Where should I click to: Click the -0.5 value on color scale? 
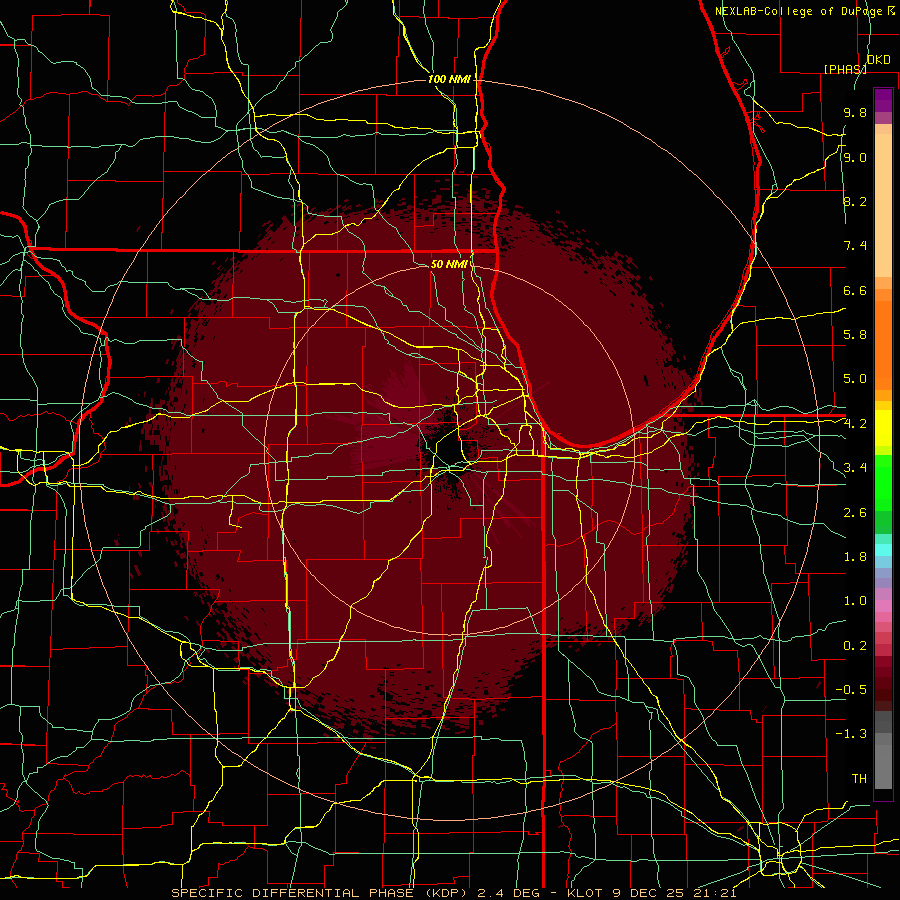pyautogui.click(x=851, y=690)
